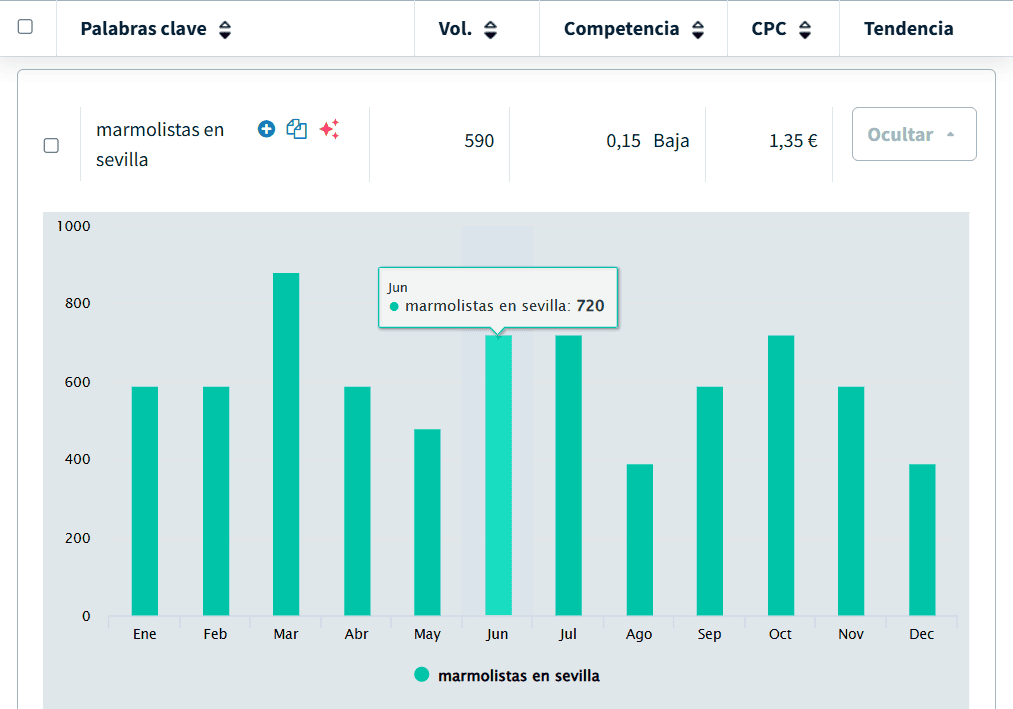This screenshot has width=1013, height=709.
Task: Copy keyword using the duplicate pages icon
Action: pyautogui.click(x=297, y=129)
